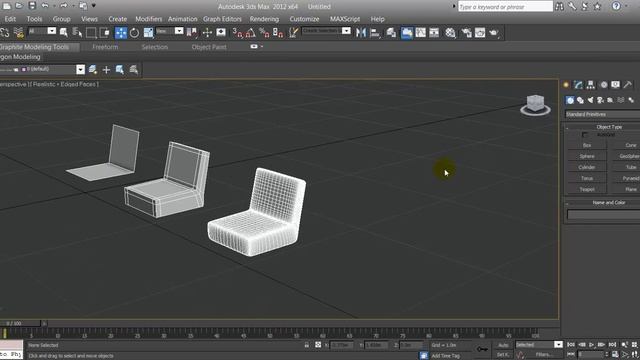Toggle Window/Crossing selection mode
Image resolution: width=640 pixels, height=360 pixels.
point(104,33)
